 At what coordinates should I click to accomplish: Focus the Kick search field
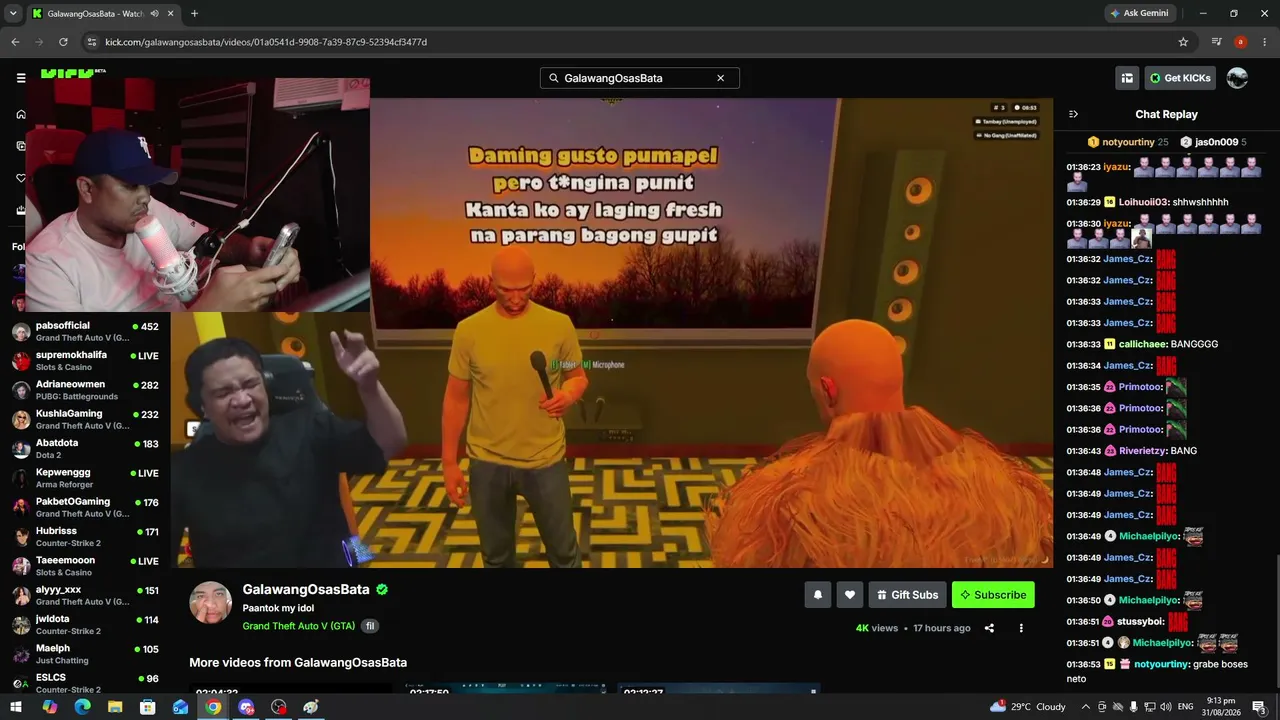pyautogui.click(x=640, y=78)
